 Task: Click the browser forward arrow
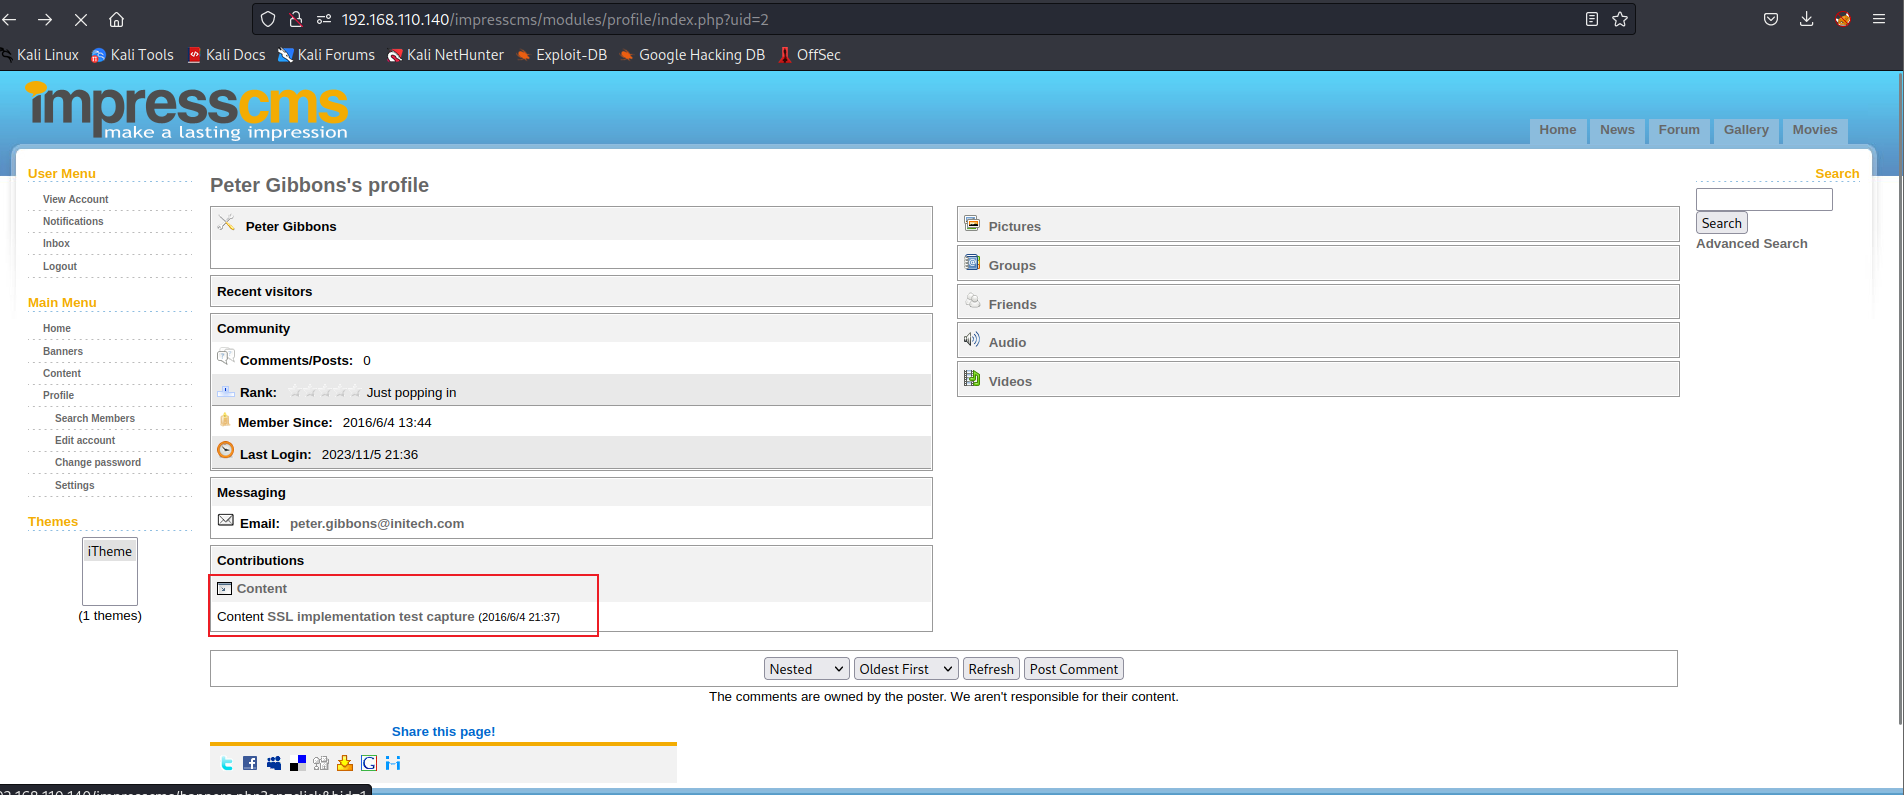[45, 19]
